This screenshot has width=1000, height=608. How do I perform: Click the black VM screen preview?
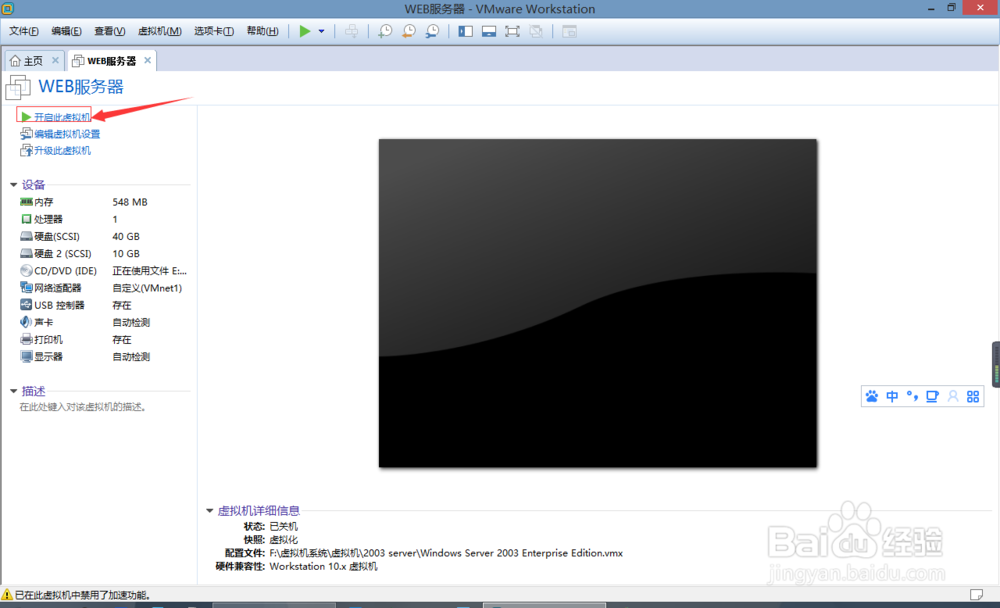coord(598,303)
